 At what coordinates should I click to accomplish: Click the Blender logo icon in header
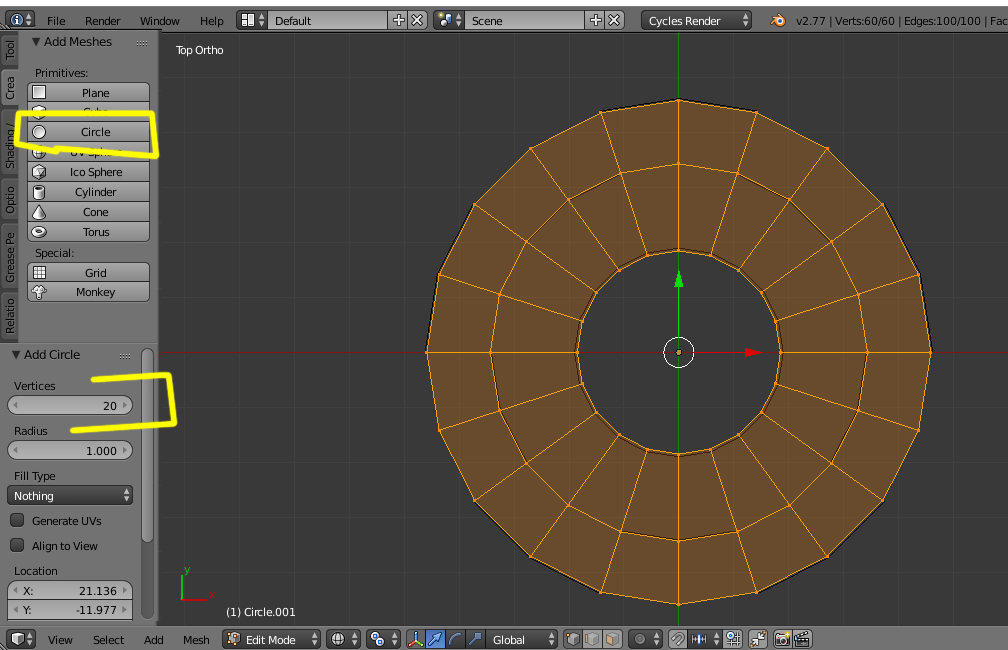tap(779, 20)
